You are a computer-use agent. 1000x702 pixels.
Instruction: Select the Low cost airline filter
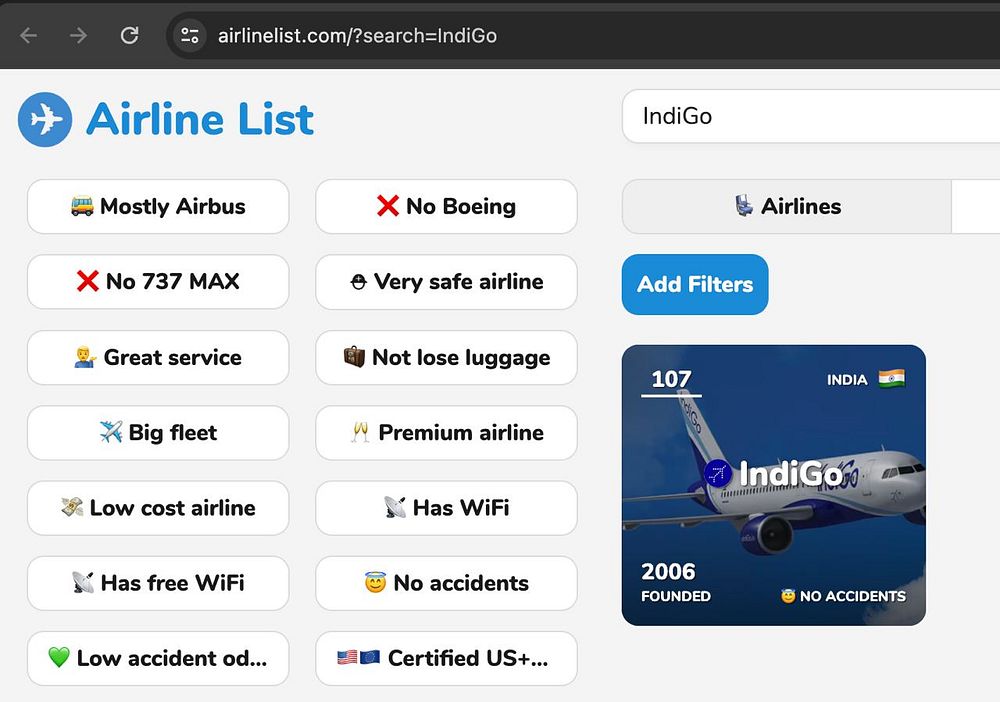(x=158, y=508)
